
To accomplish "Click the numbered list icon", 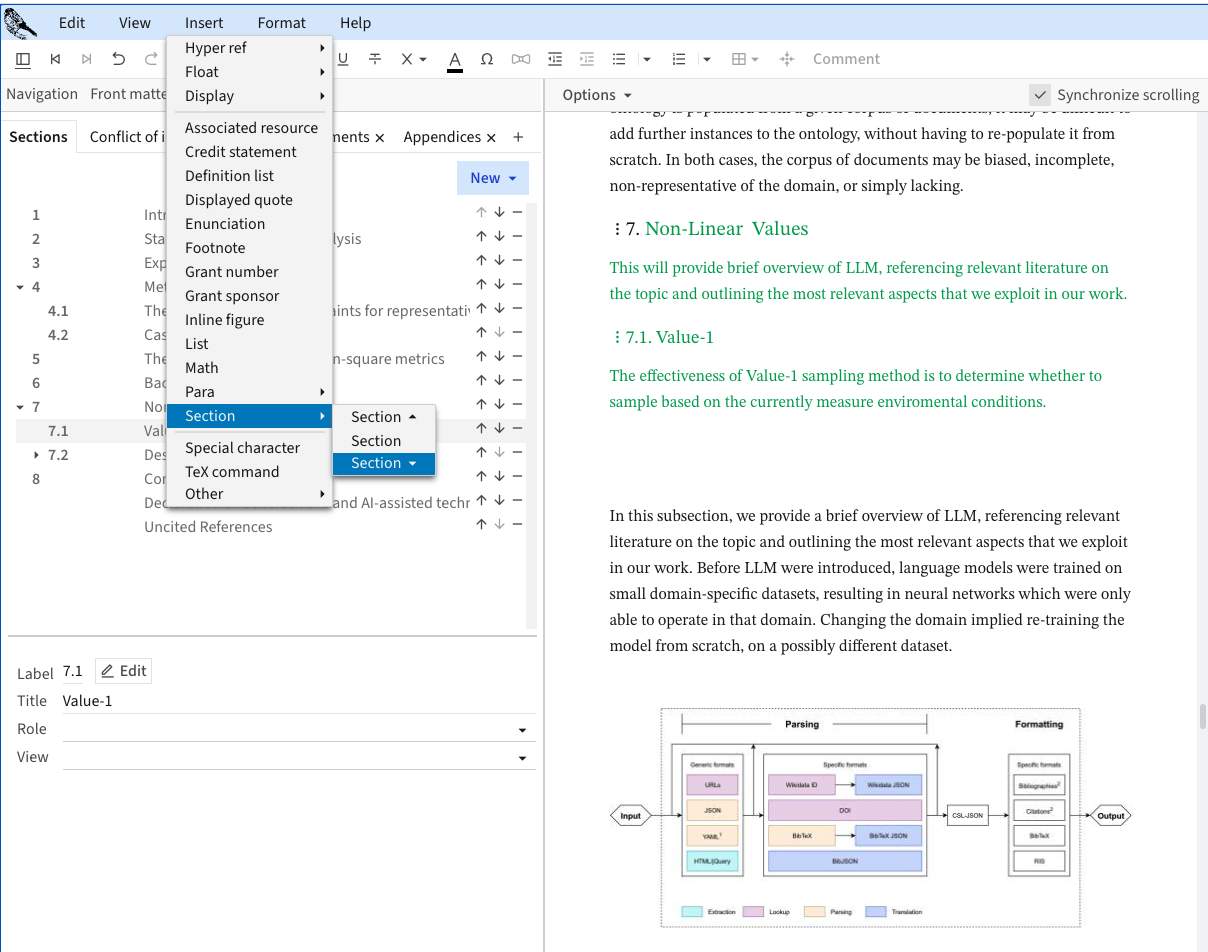I will [680, 59].
